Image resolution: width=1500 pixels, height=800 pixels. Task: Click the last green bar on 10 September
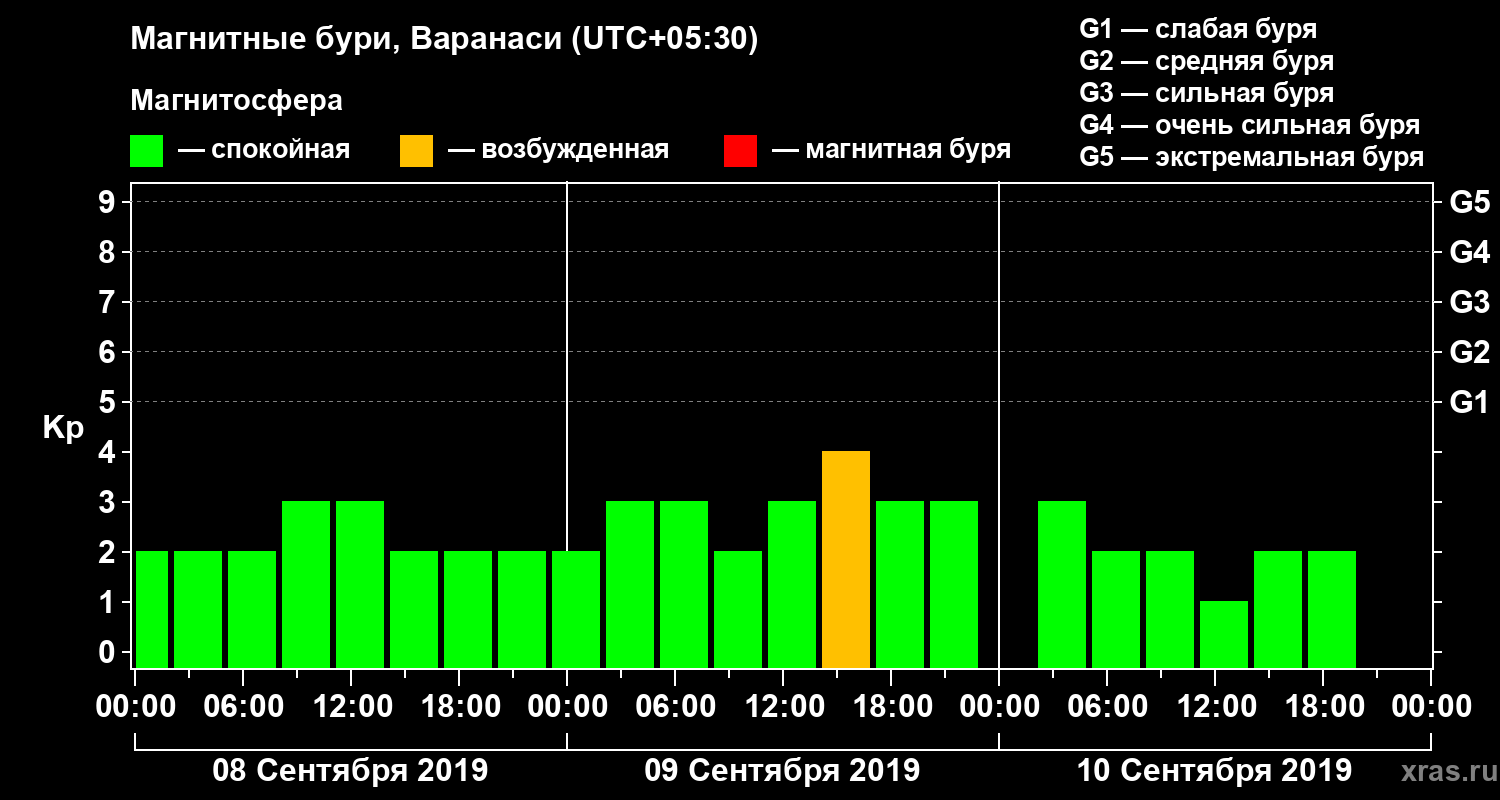pyautogui.click(x=1332, y=610)
